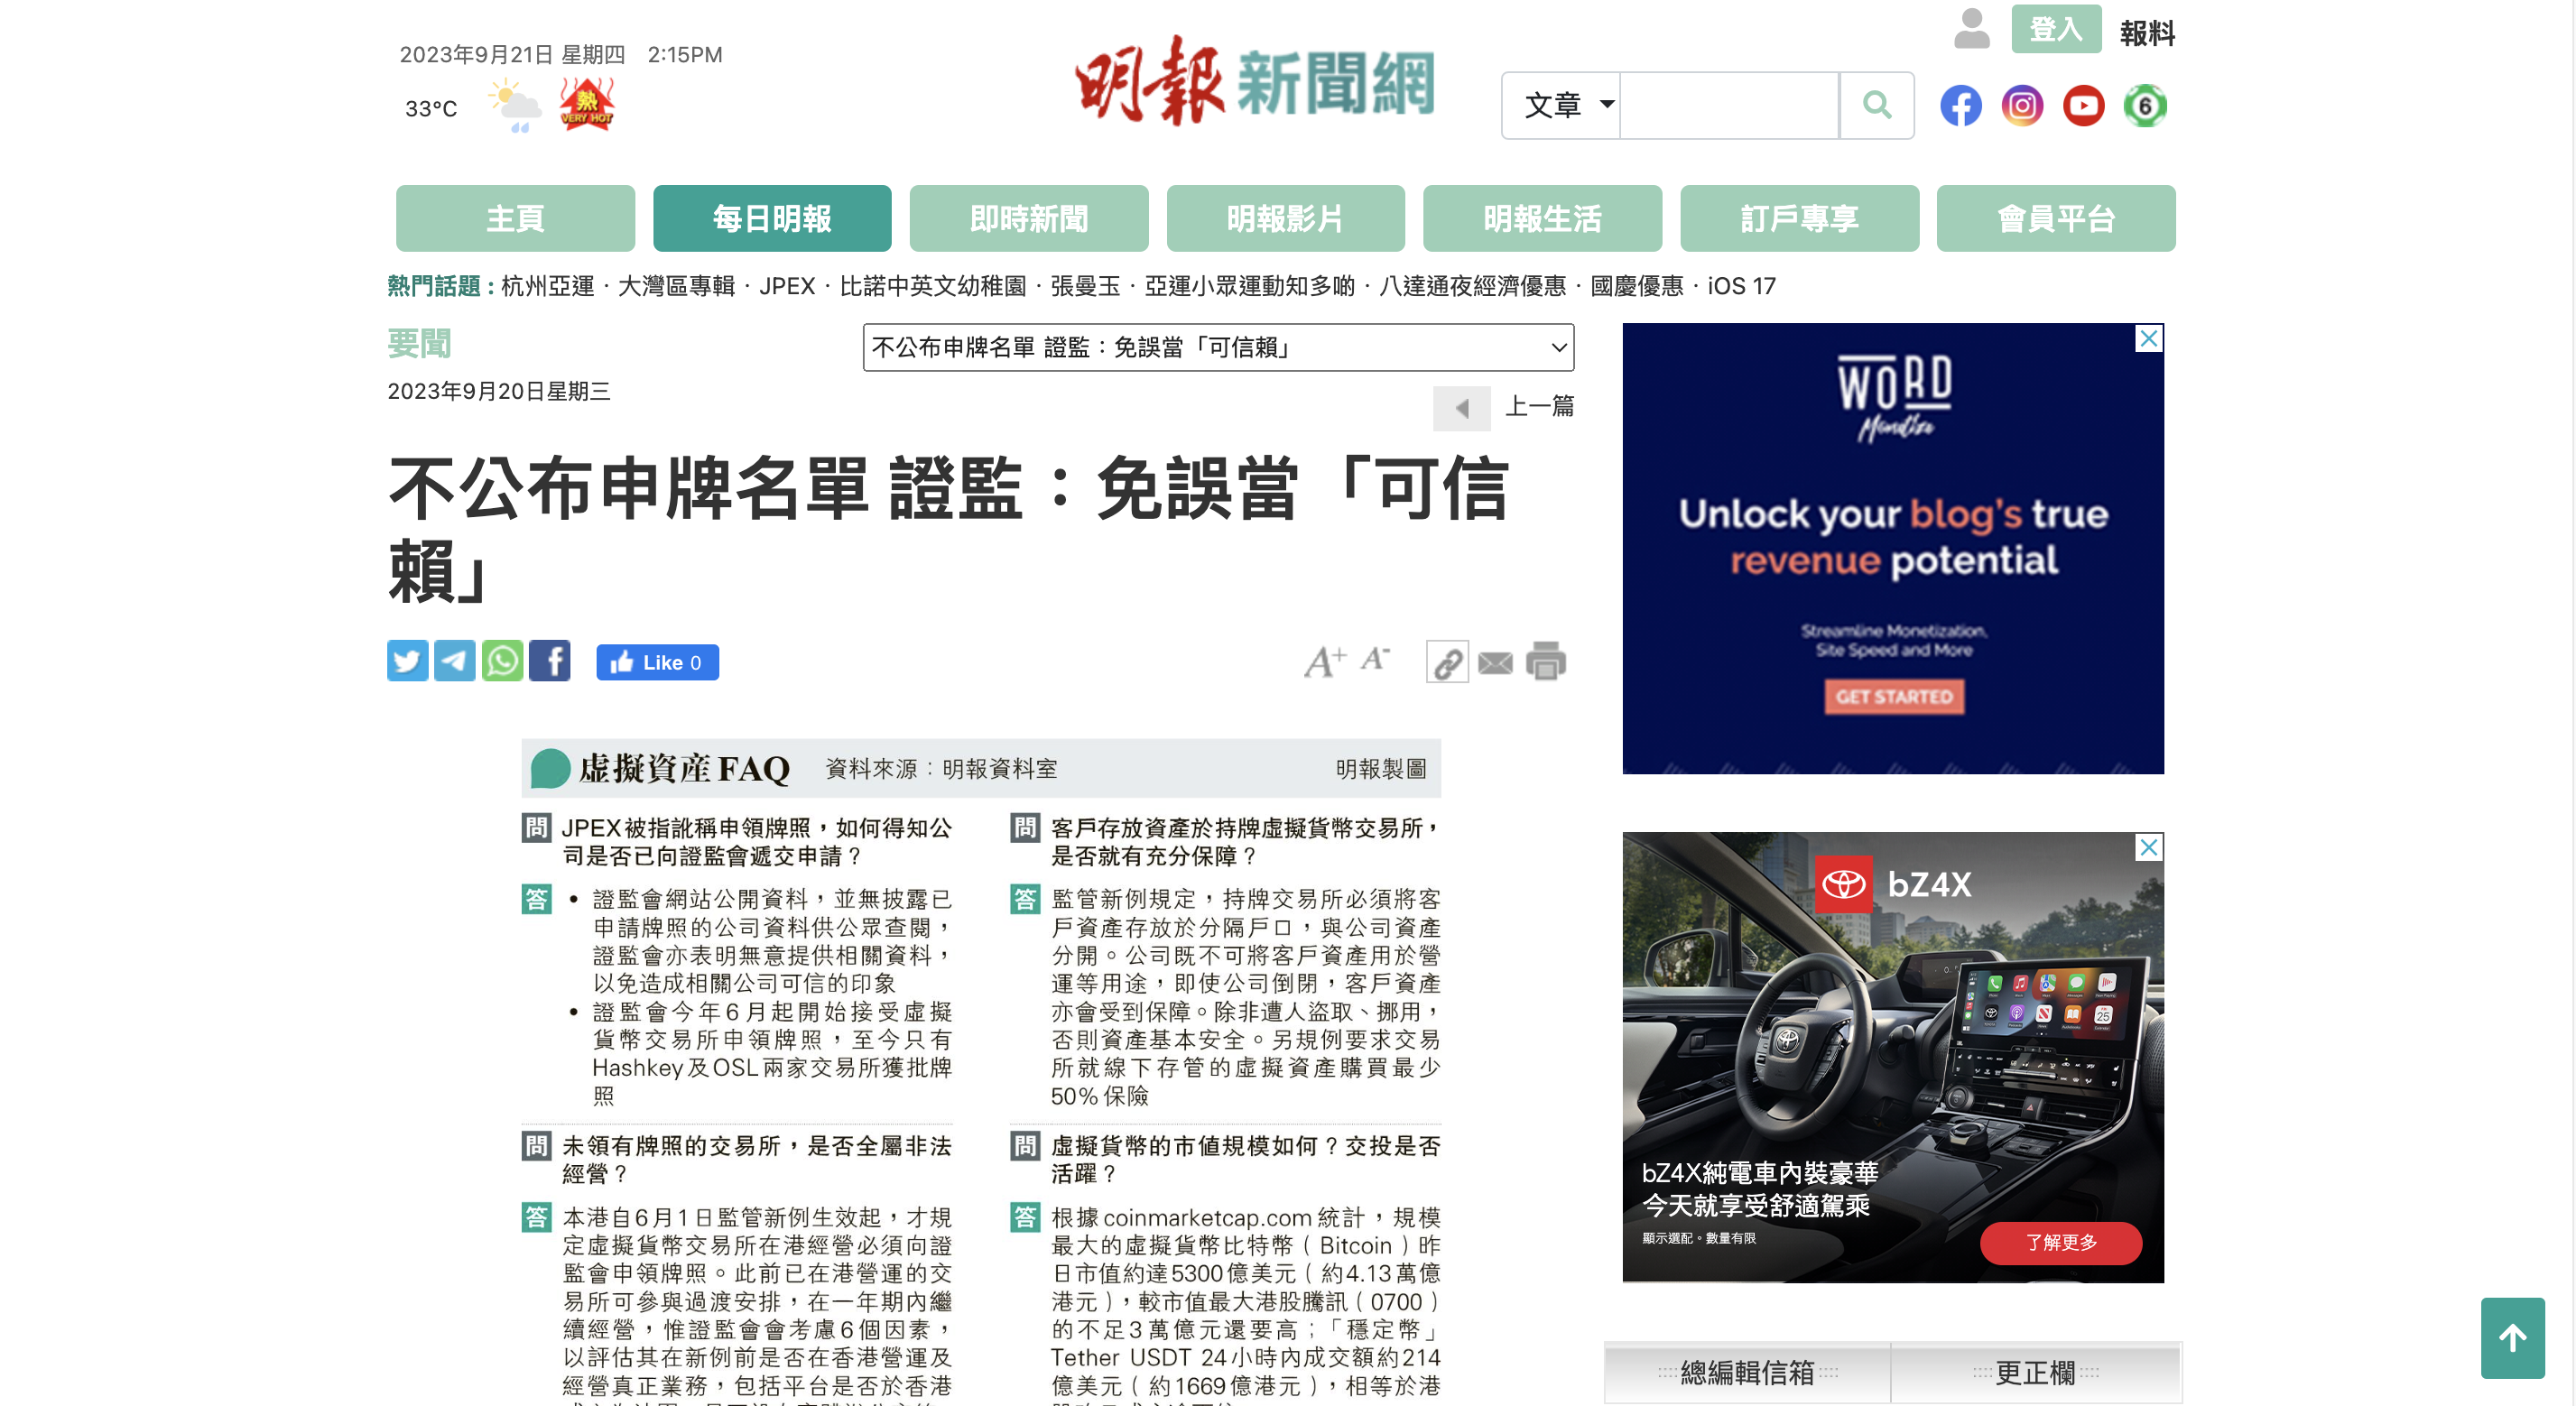This screenshot has width=2576, height=1406.
Task: Open the JPEX hot topic
Action: point(787,286)
